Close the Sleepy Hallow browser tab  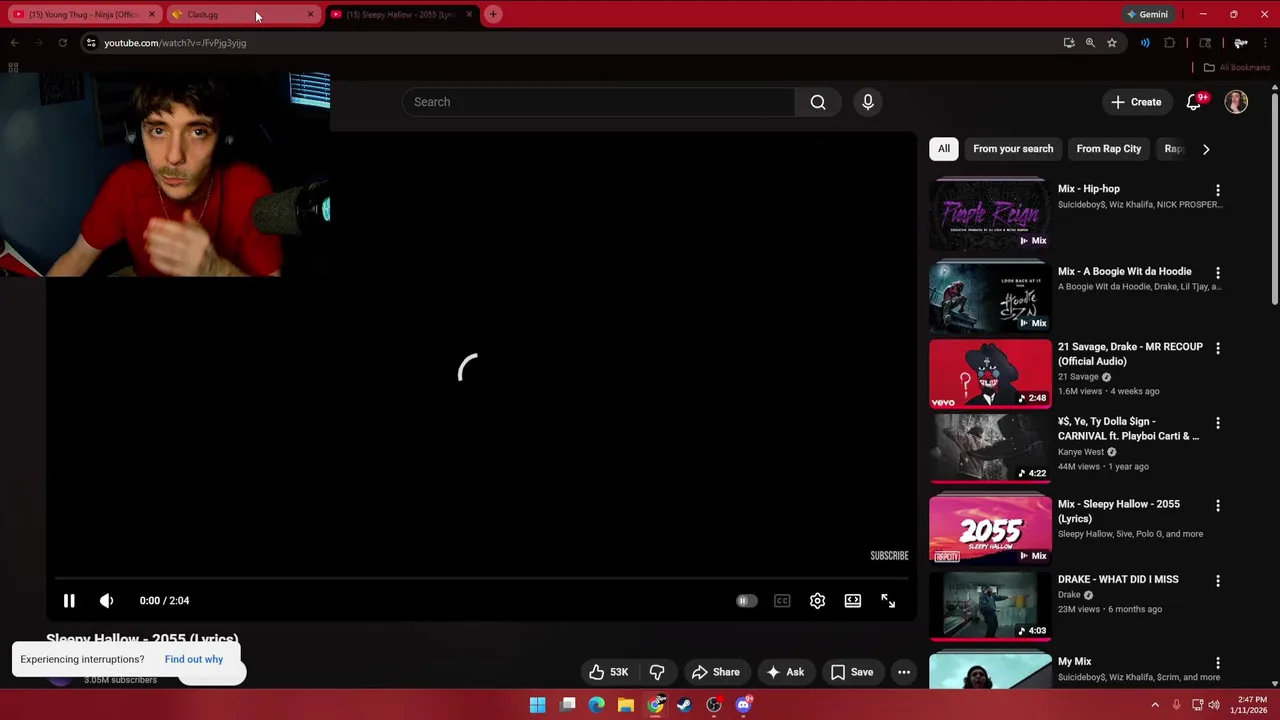[469, 14]
